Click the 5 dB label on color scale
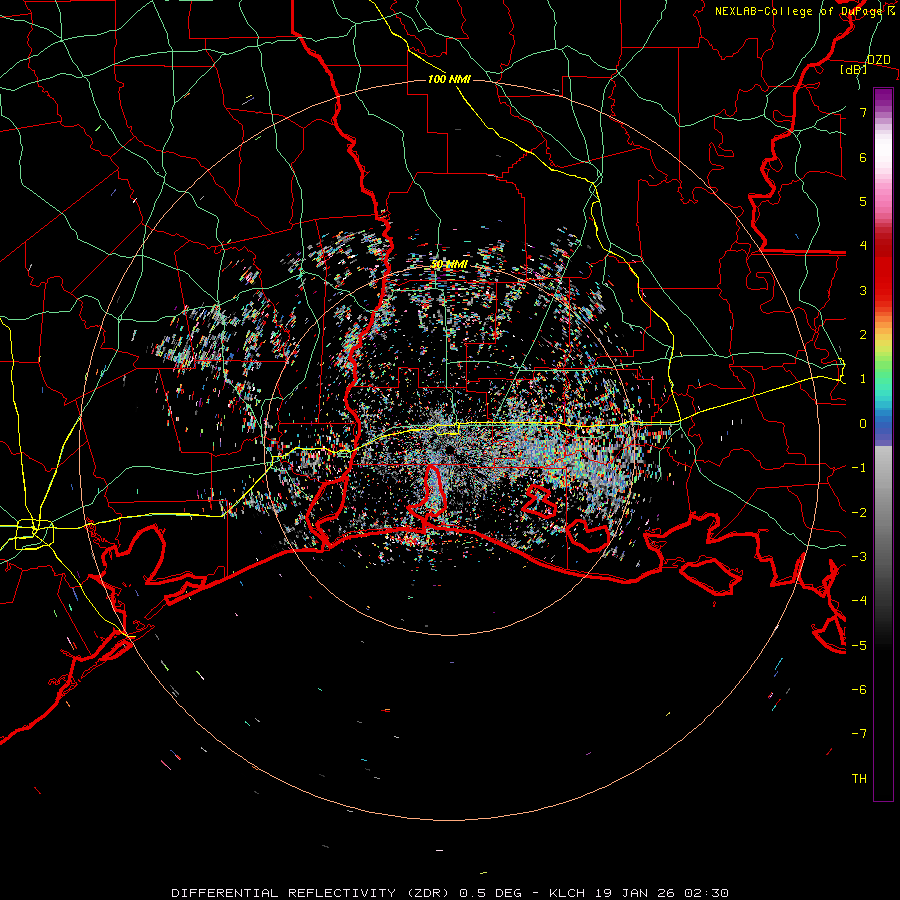Screen dimensions: 900x900 point(863,201)
